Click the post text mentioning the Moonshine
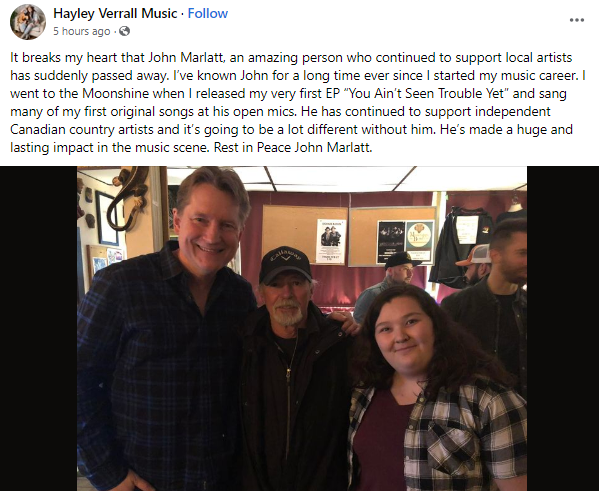599x491 pixels. (x=288, y=94)
